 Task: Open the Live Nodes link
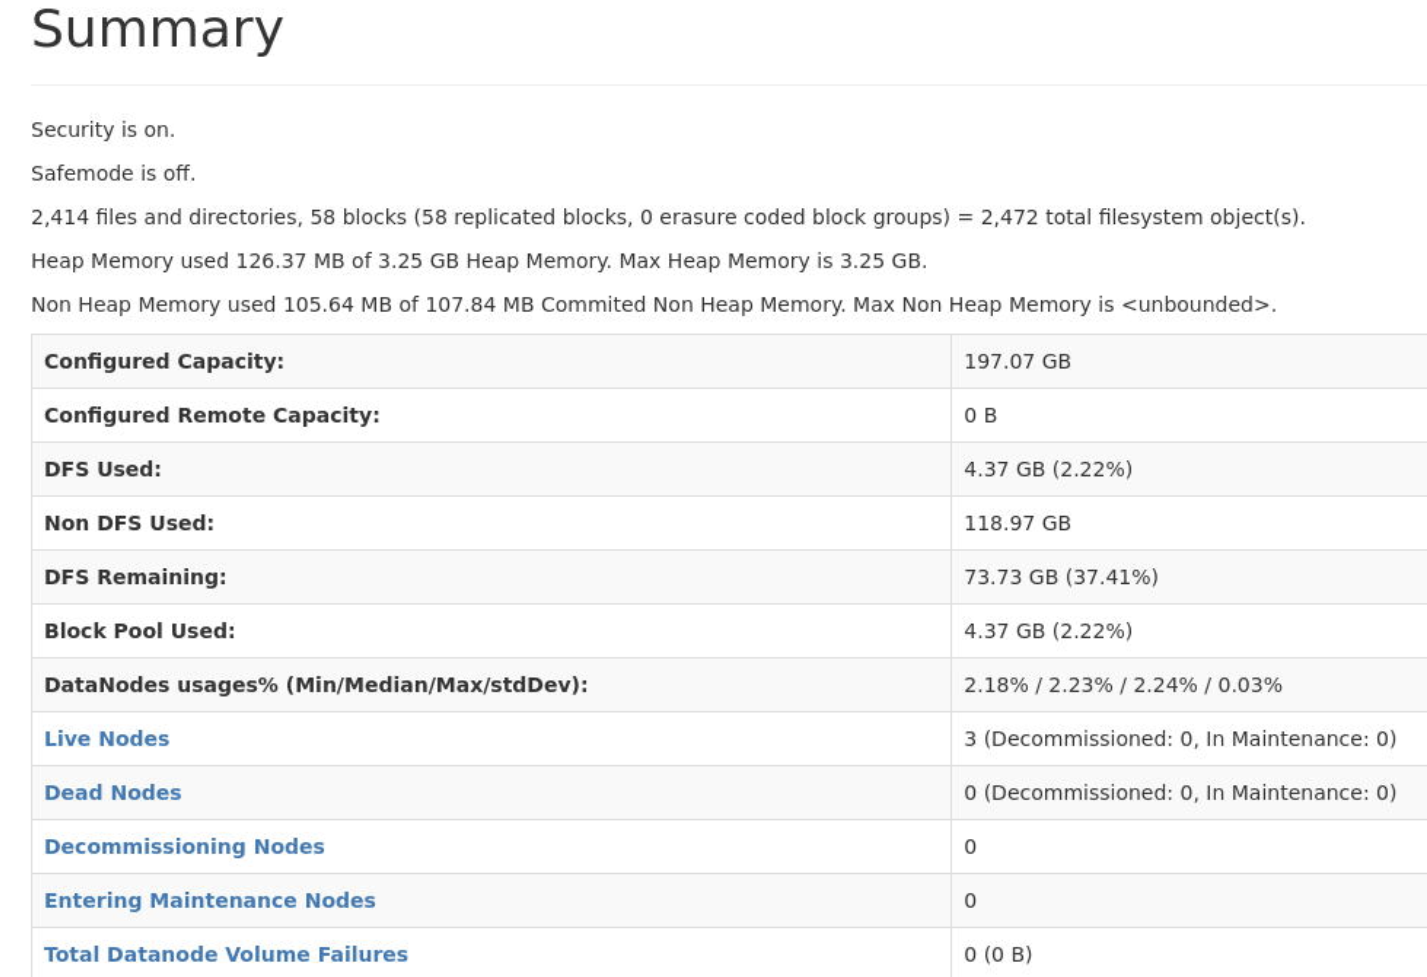106,738
